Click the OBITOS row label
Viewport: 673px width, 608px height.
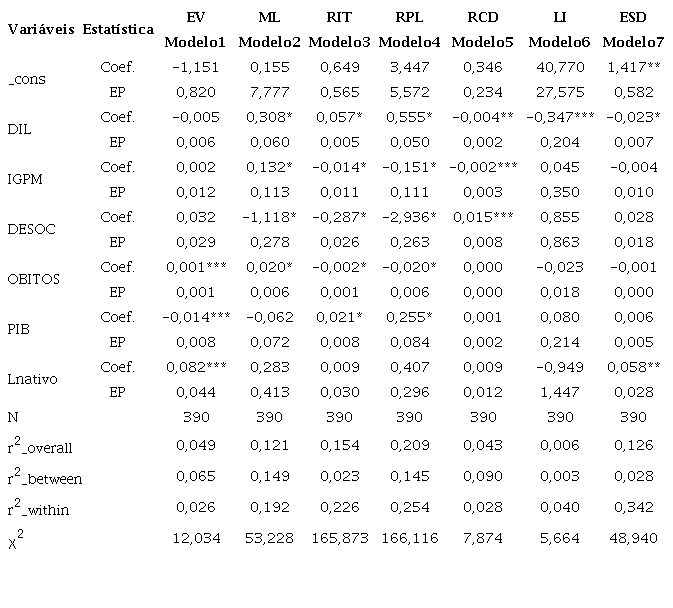(33, 279)
